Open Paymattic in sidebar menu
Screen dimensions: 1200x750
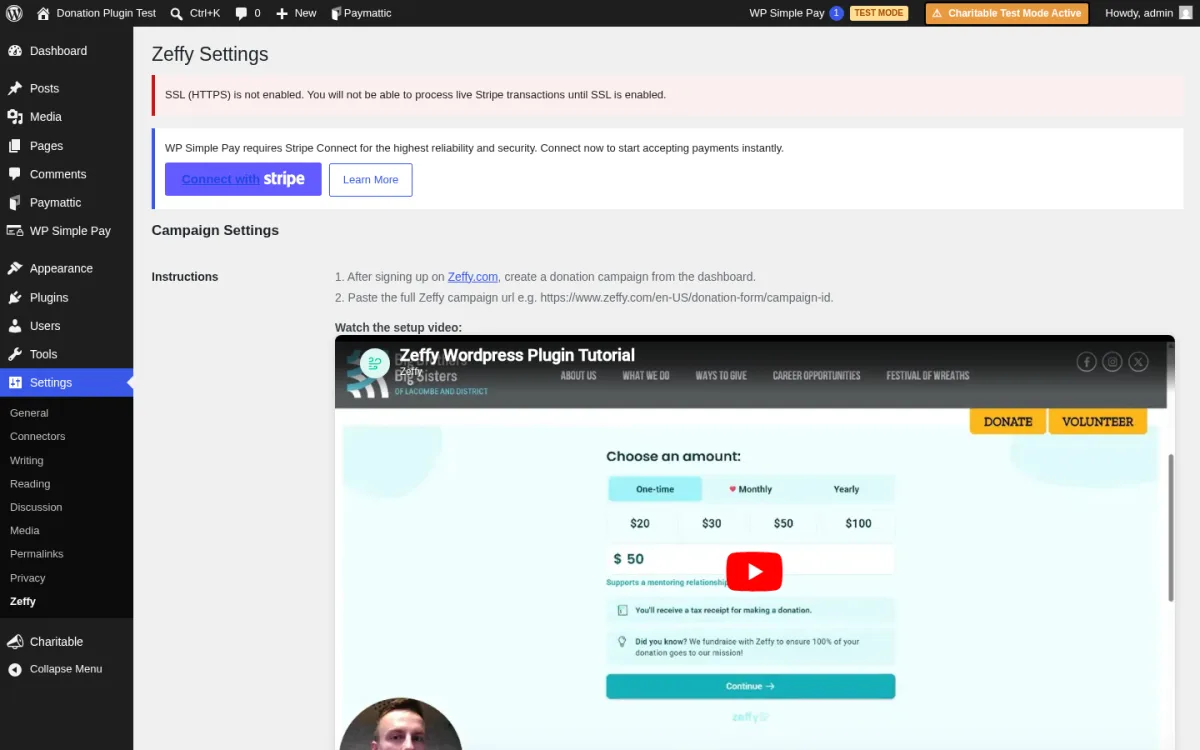(x=66, y=202)
